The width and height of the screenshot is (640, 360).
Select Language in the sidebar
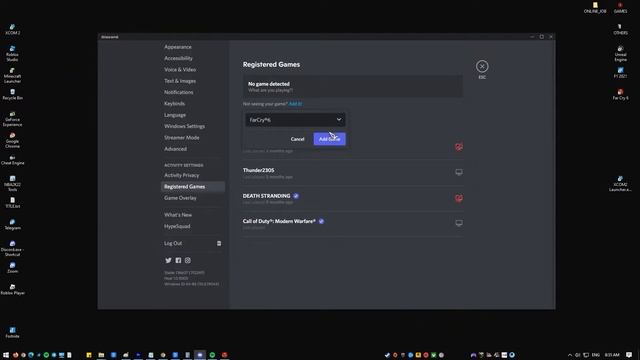[175, 115]
